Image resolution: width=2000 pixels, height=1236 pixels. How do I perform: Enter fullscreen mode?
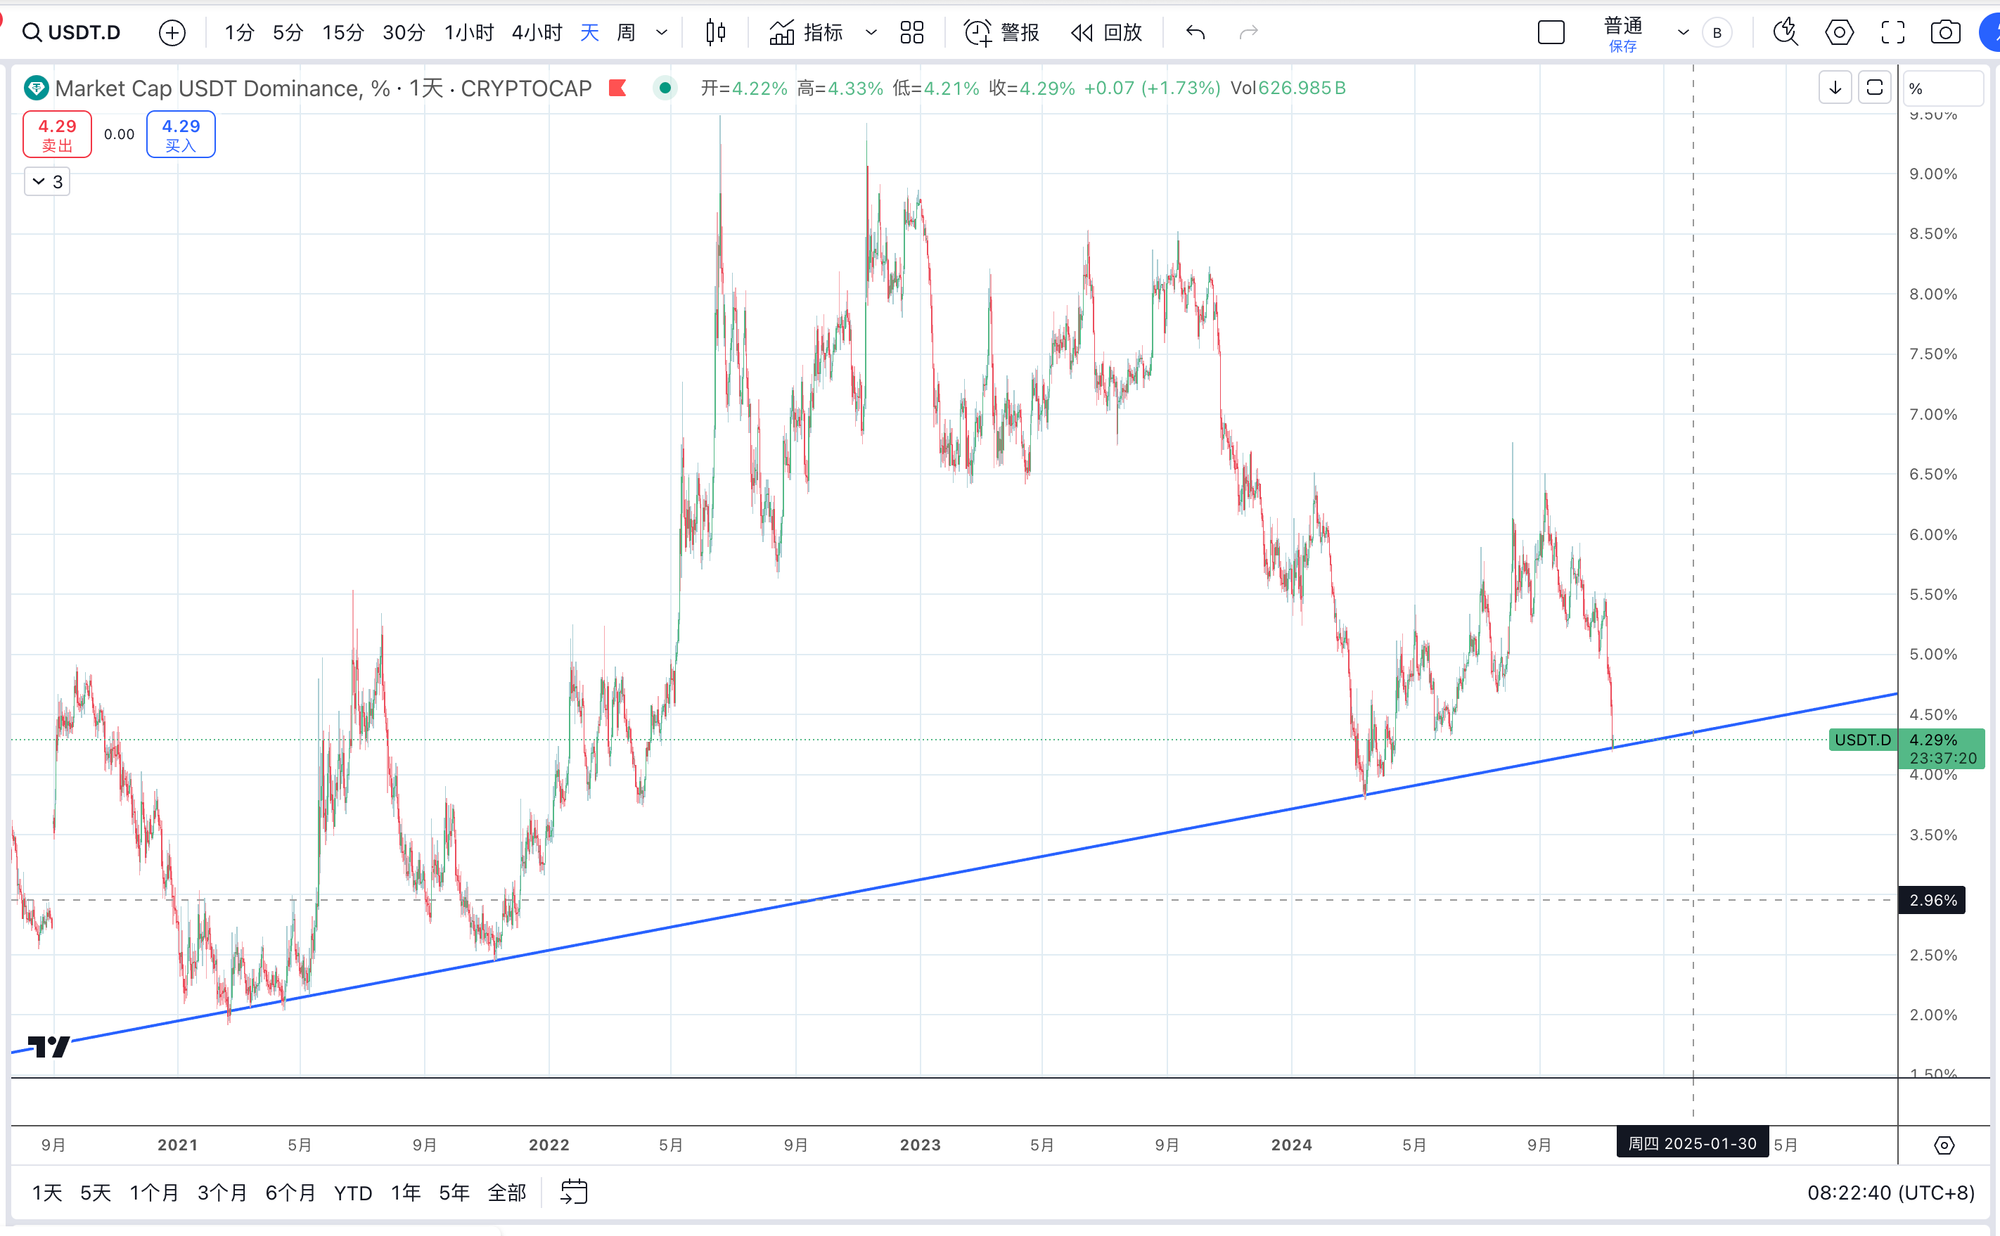(1893, 33)
